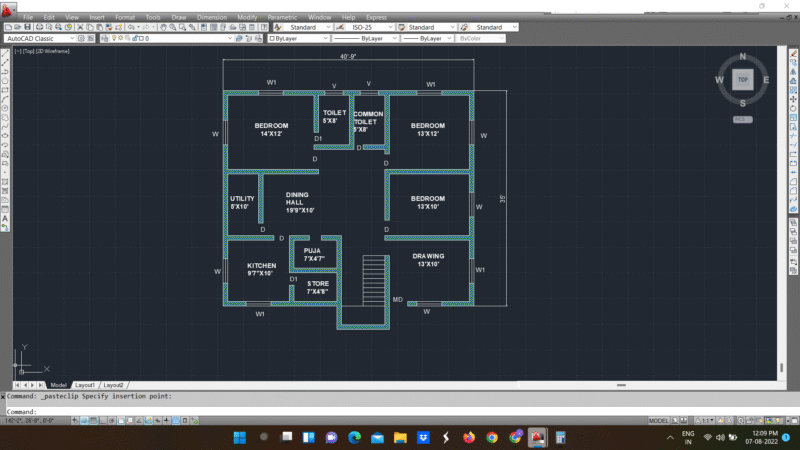800x450 pixels.
Task: Open File Explorer from the taskbar
Action: click(x=400, y=438)
